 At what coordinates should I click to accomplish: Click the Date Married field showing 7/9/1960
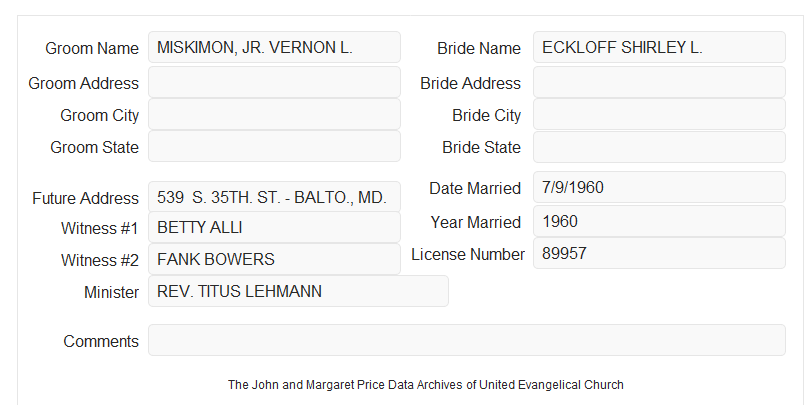659,187
